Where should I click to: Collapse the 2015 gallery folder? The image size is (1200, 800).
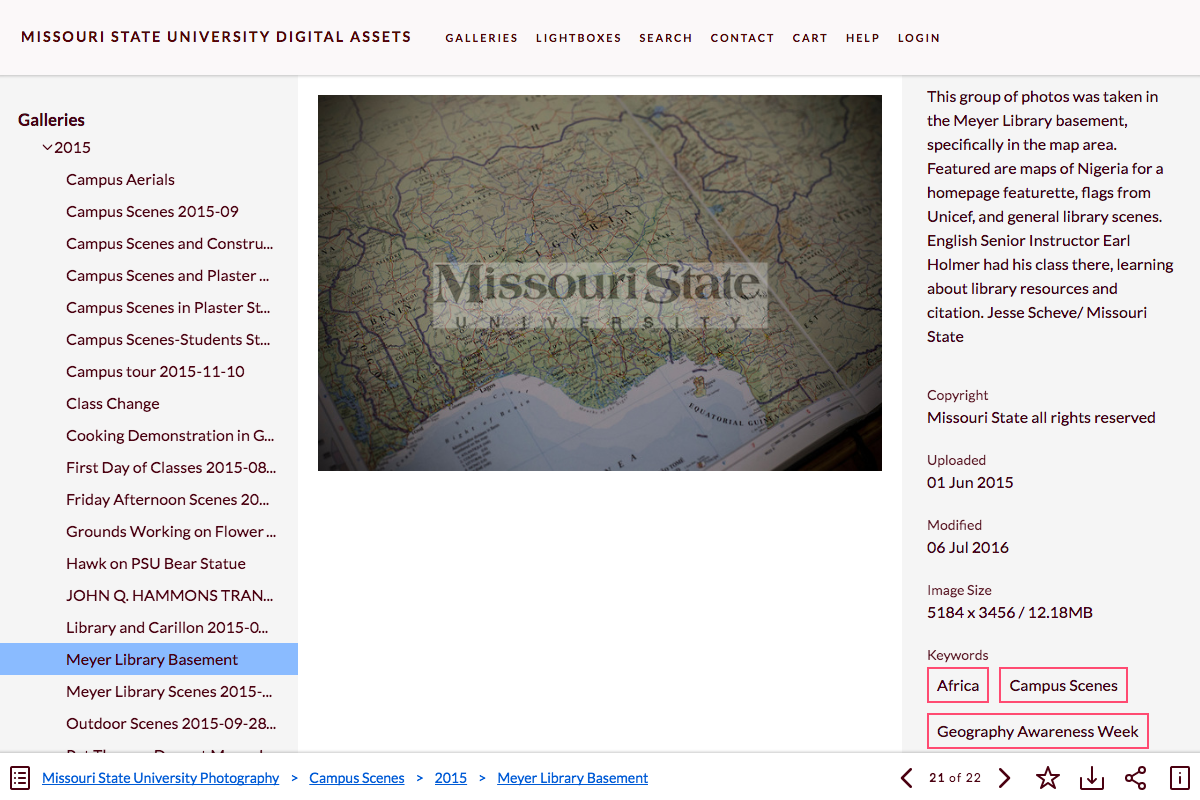point(47,148)
